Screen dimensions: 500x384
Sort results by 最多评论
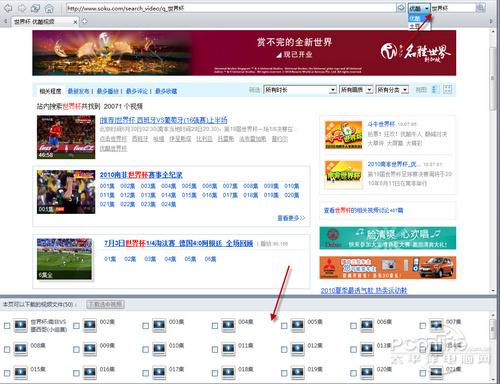pyautogui.click(x=137, y=91)
